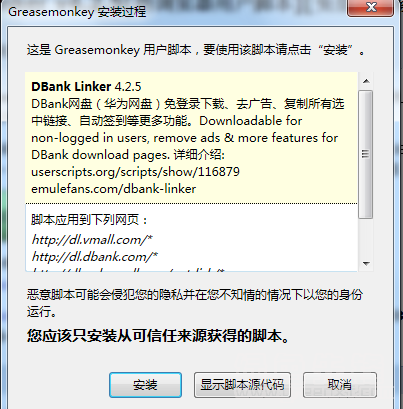Click the bold trusted-source warning text
Screen dimensions: 403x409
[x=158, y=336]
